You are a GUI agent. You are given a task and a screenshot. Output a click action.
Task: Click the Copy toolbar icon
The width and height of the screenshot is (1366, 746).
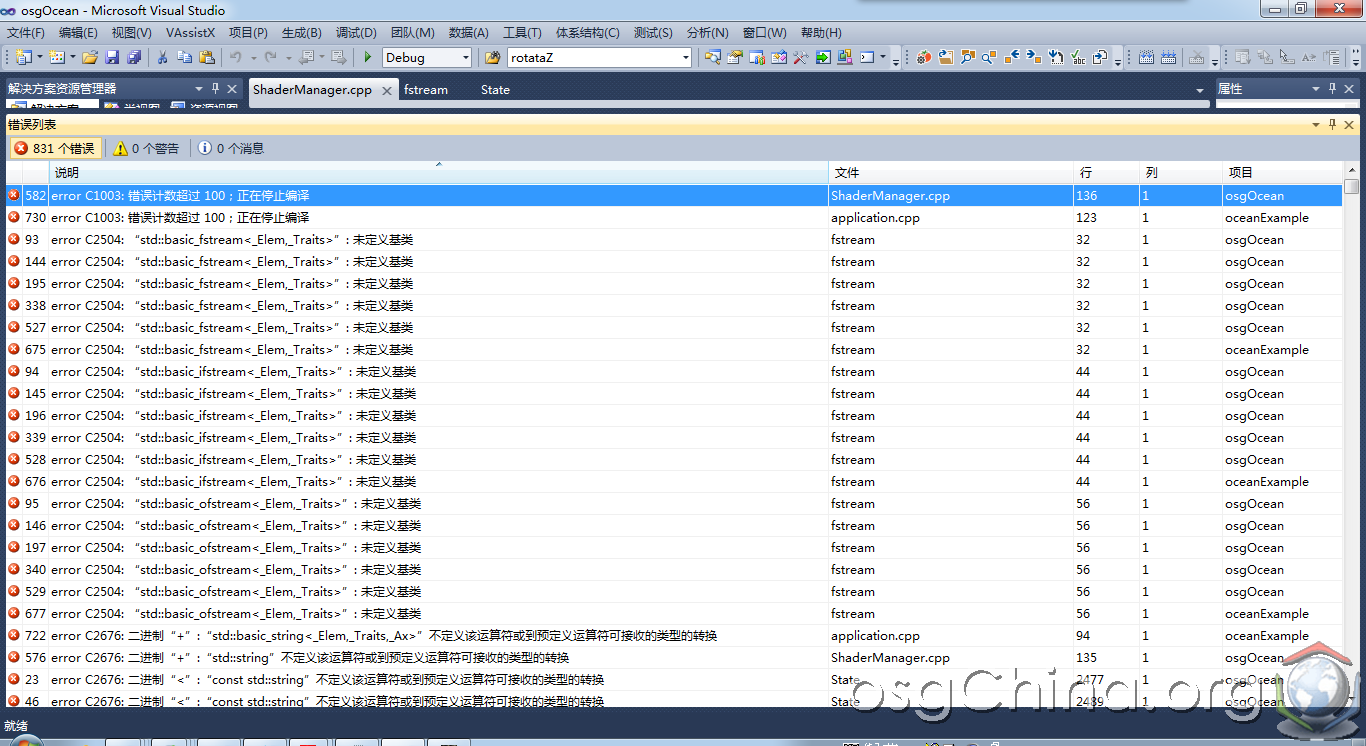[x=185, y=57]
